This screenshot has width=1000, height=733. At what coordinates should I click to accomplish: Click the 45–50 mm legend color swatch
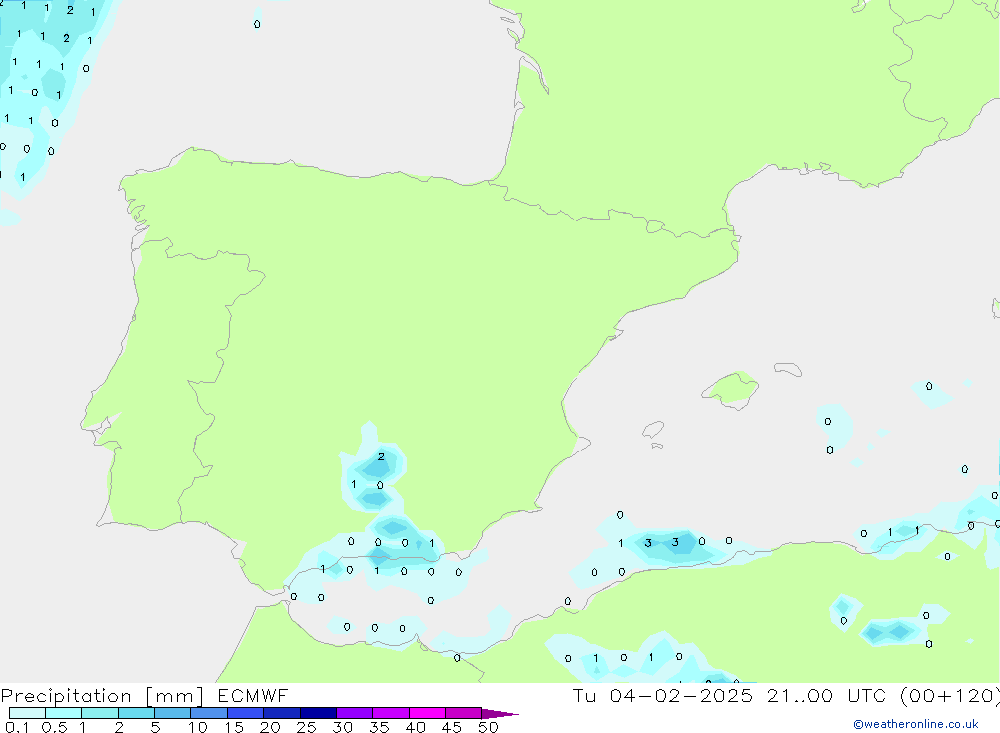tap(463, 713)
